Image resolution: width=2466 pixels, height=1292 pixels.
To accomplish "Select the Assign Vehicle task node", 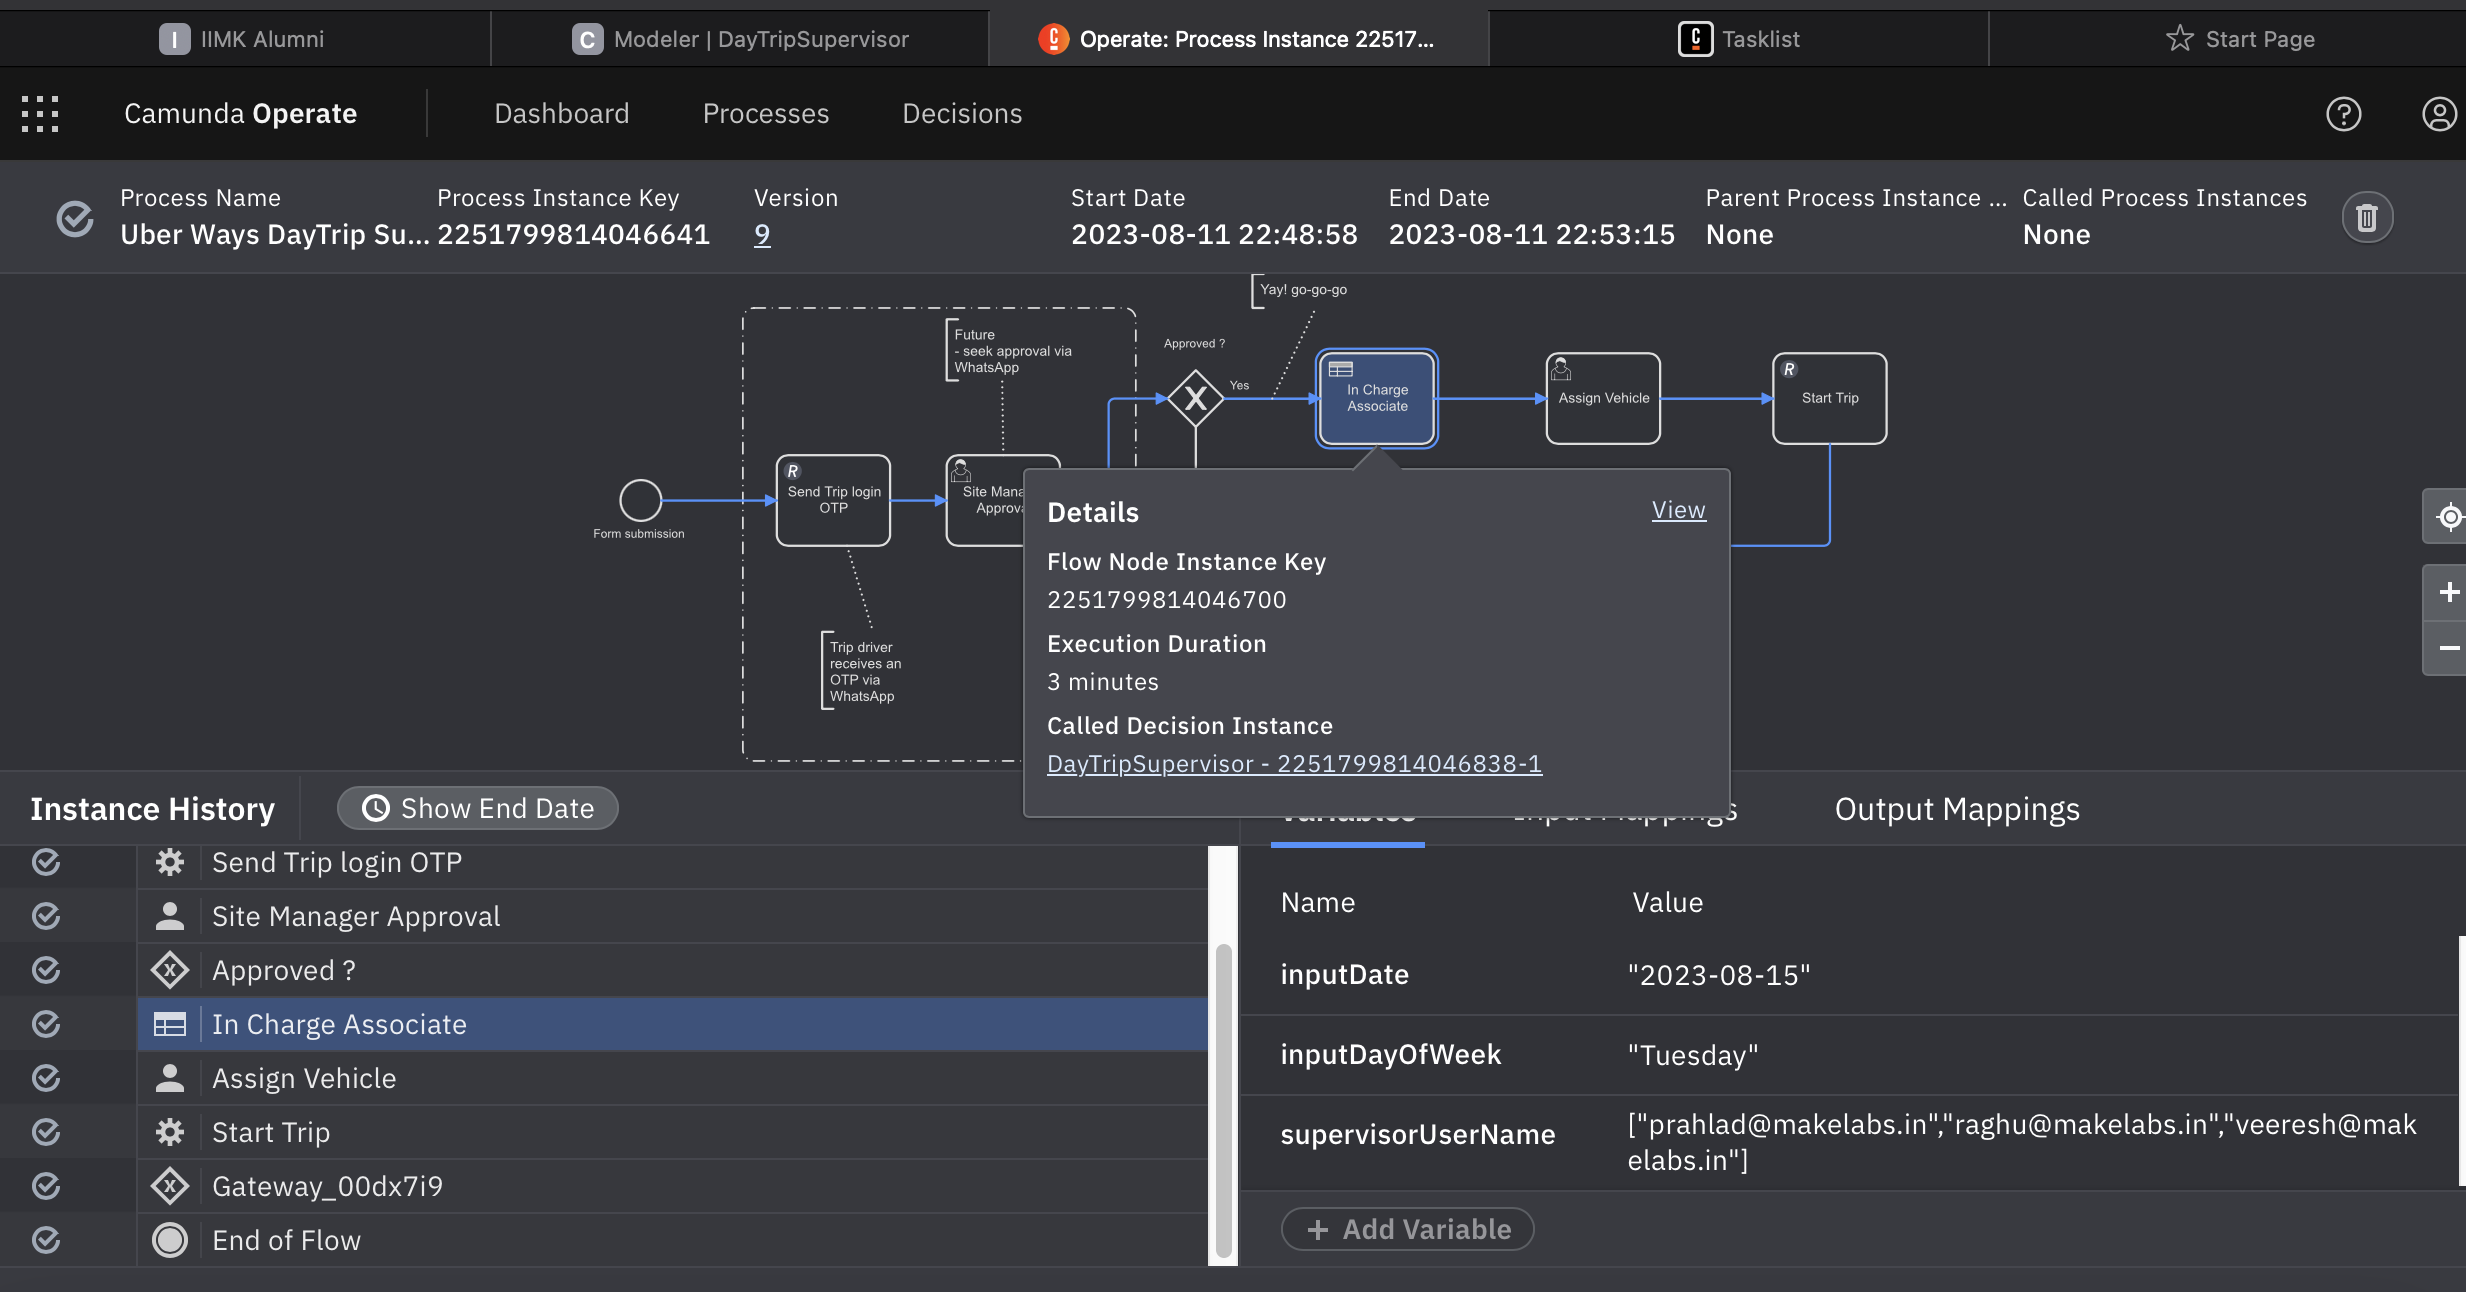I will 1603,398.
